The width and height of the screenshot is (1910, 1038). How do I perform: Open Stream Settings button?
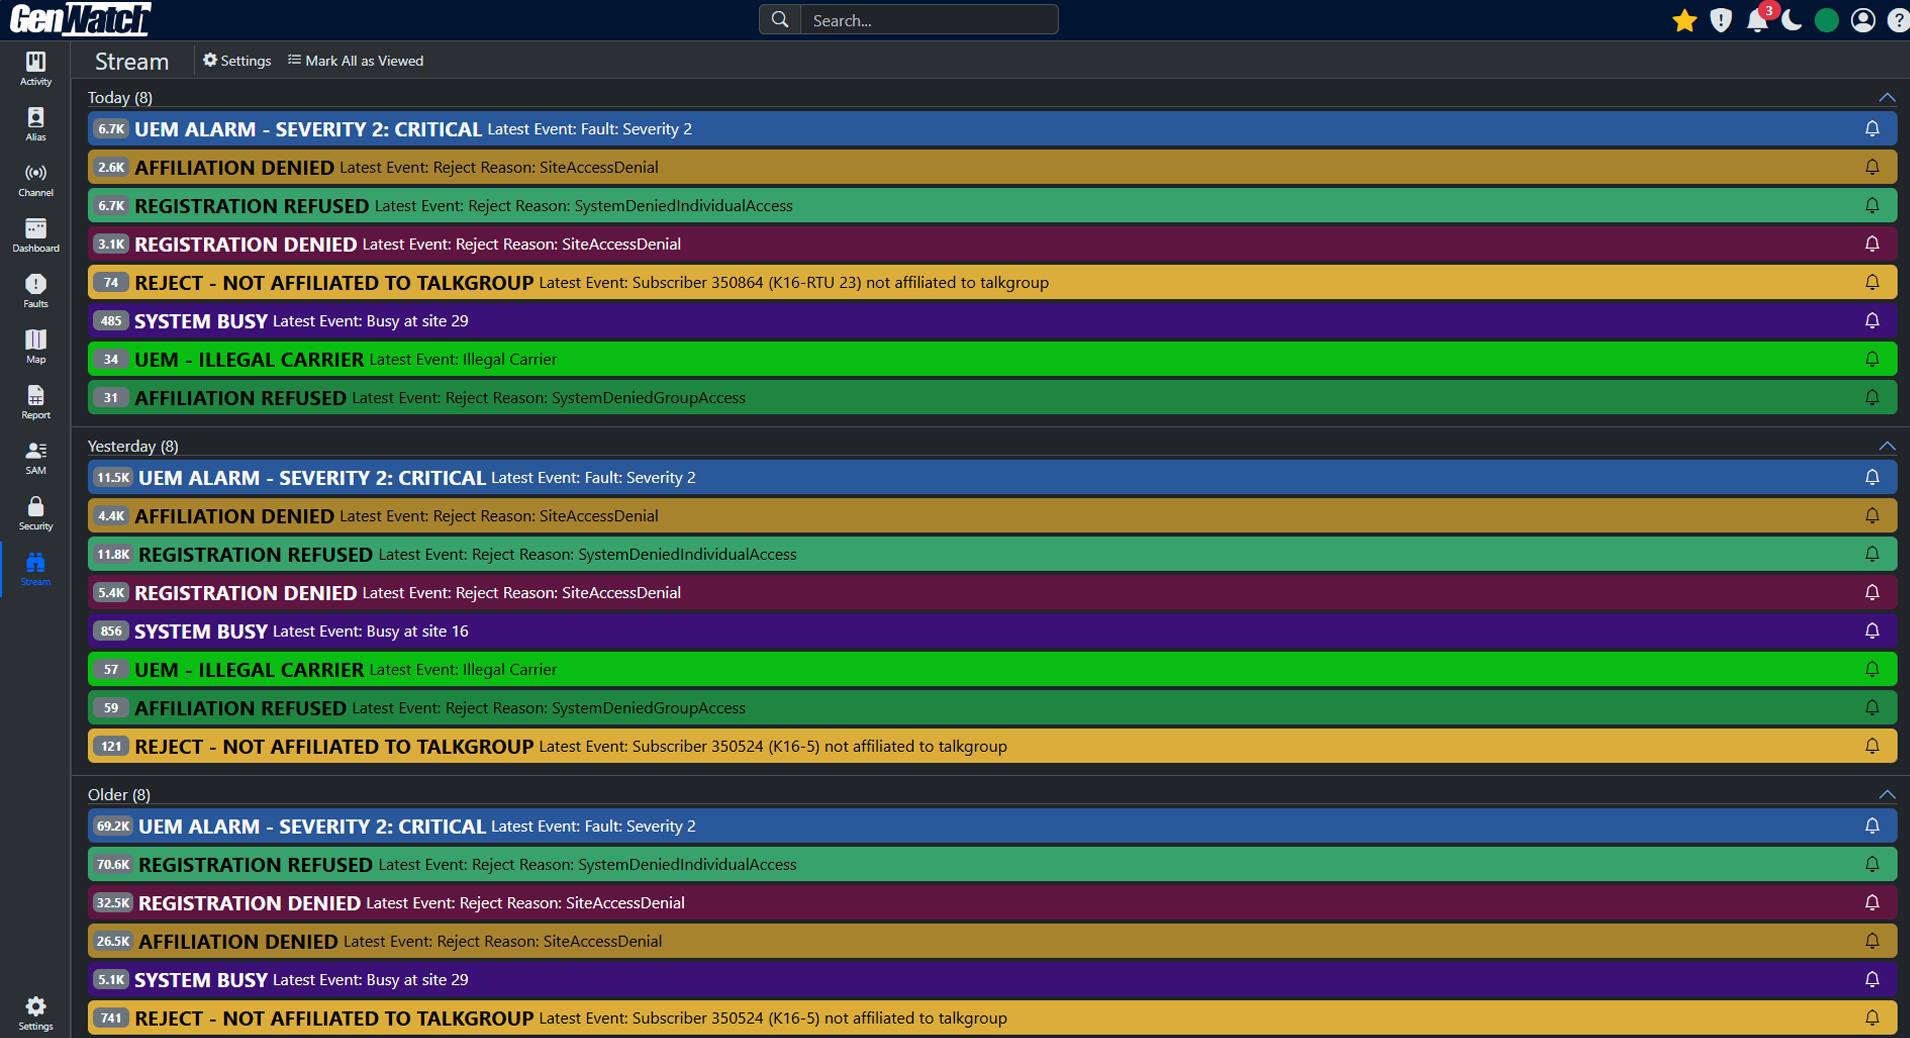[237, 61]
